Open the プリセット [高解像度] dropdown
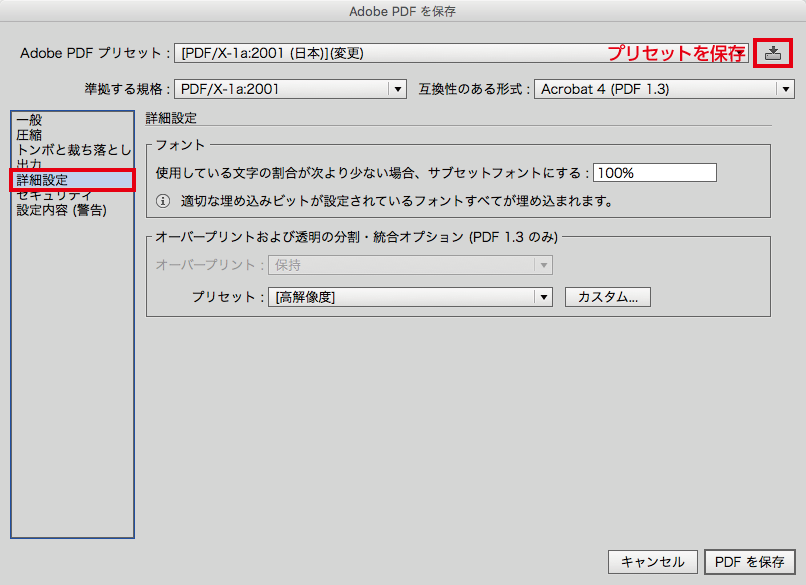This screenshot has height=585, width=806. click(410, 297)
